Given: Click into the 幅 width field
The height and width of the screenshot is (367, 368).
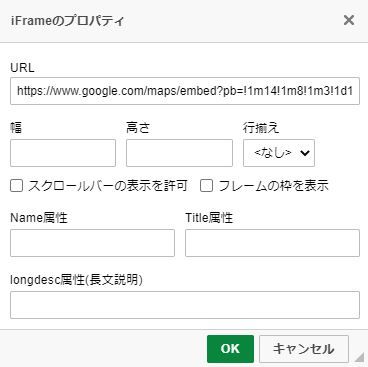Looking at the screenshot, I should click(x=63, y=153).
